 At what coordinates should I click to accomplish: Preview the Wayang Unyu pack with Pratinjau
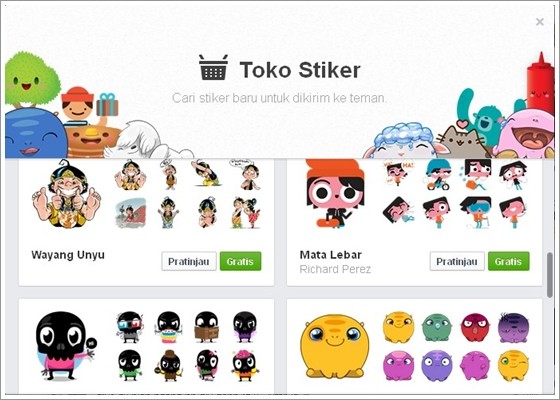189,261
